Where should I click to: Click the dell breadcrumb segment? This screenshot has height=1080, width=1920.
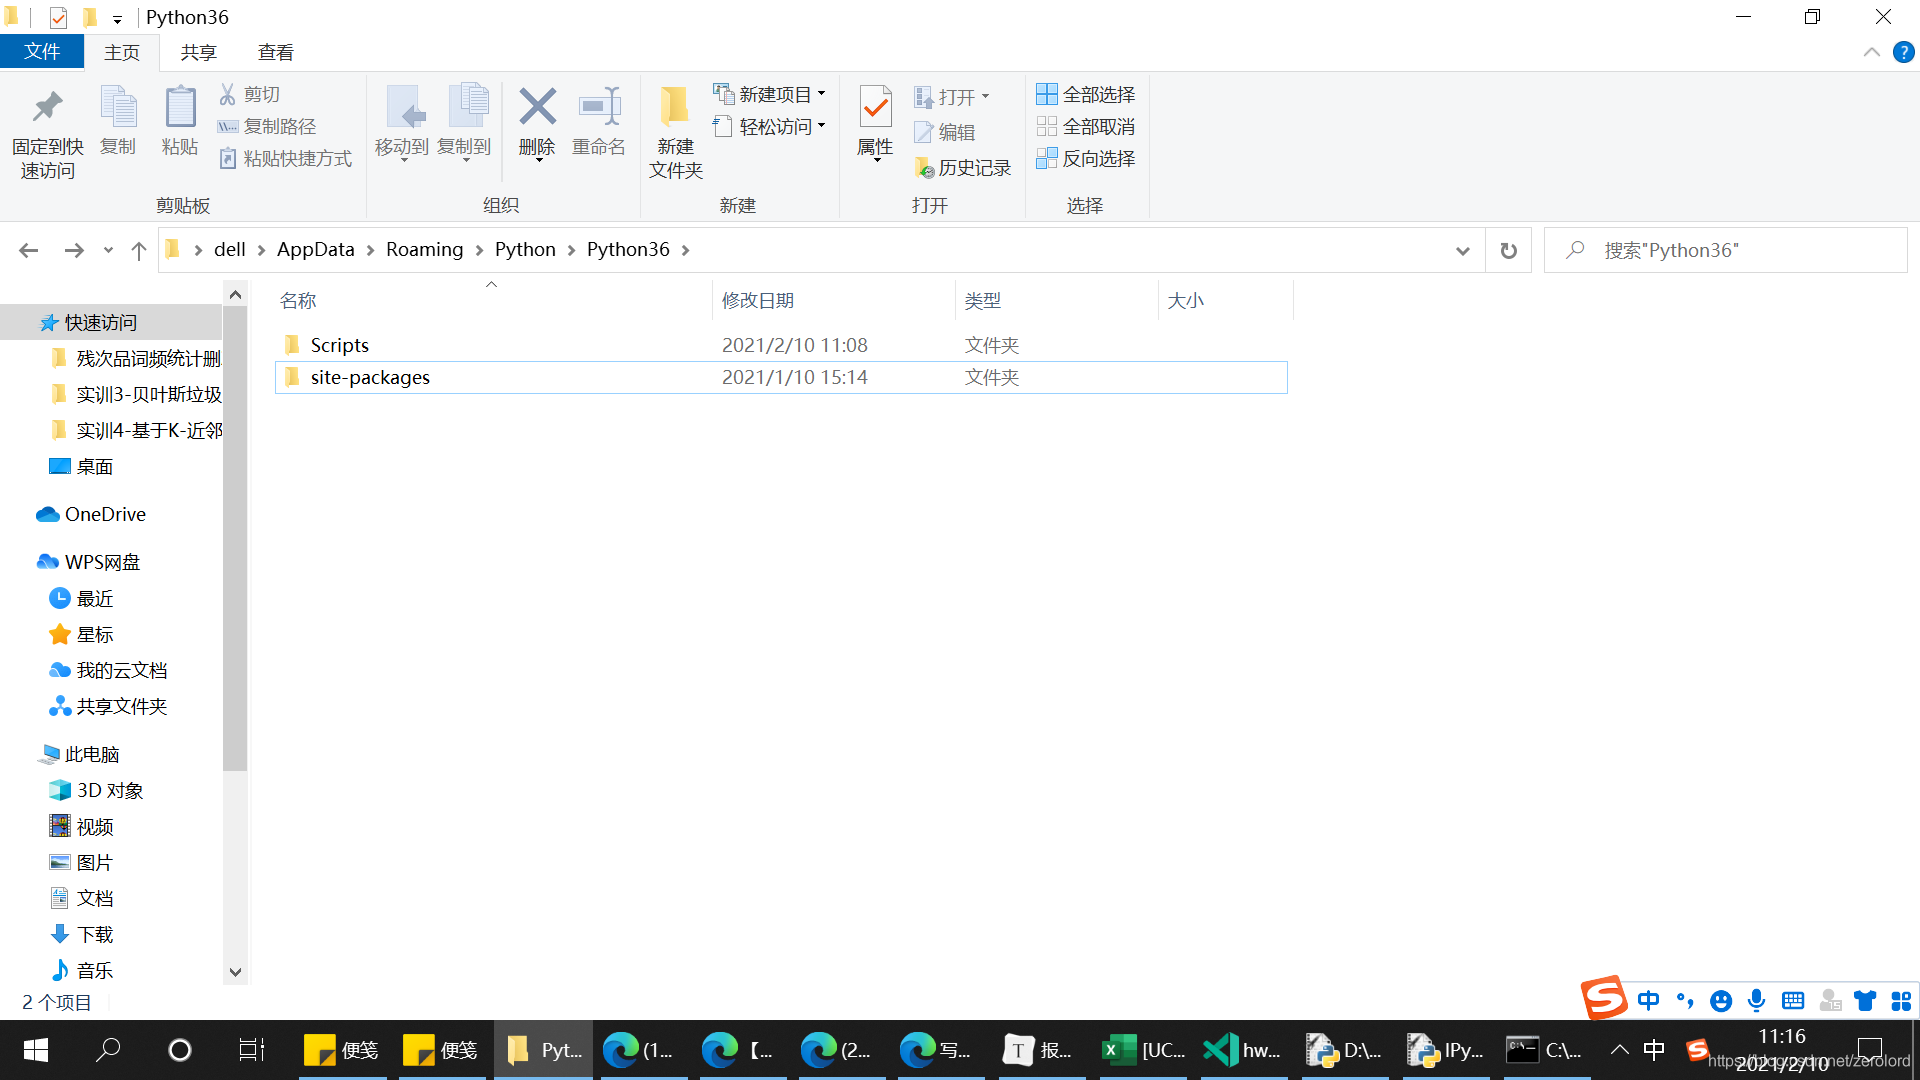pos(230,250)
